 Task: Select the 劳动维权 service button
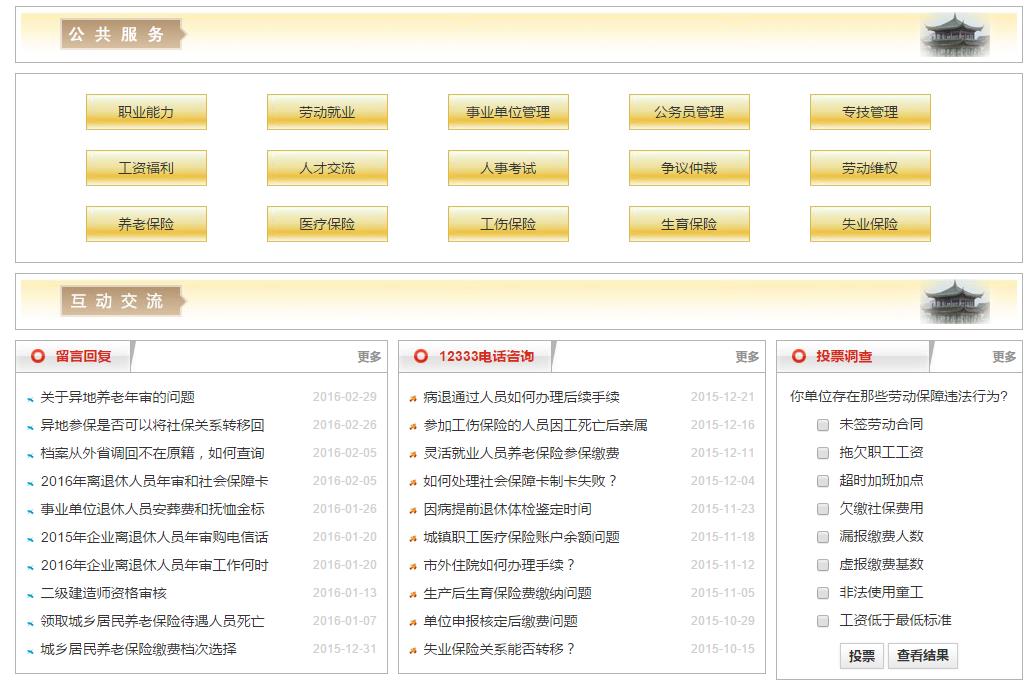pos(870,168)
